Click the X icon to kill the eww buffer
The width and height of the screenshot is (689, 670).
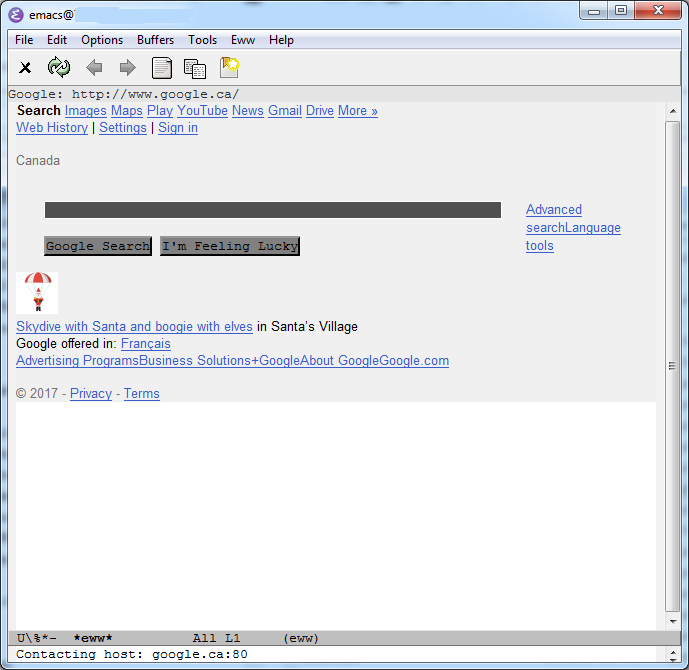(25, 68)
